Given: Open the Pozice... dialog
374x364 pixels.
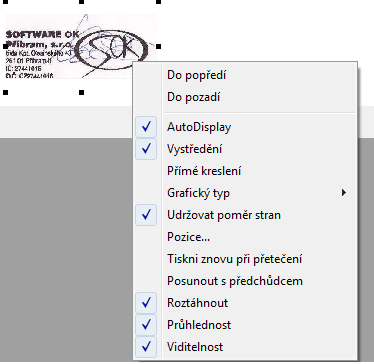Looking at the screenshot, I should [x=246, y=237].
